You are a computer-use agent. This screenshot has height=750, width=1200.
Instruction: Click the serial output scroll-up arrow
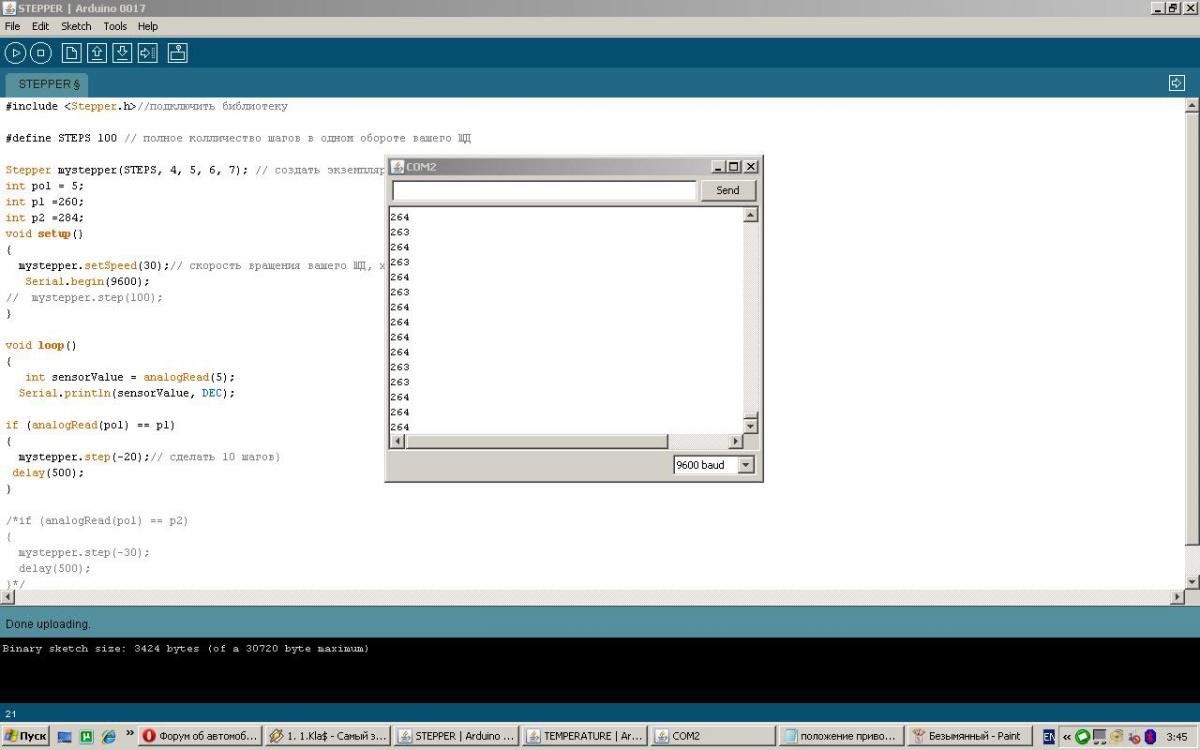[x=751, y=215]
